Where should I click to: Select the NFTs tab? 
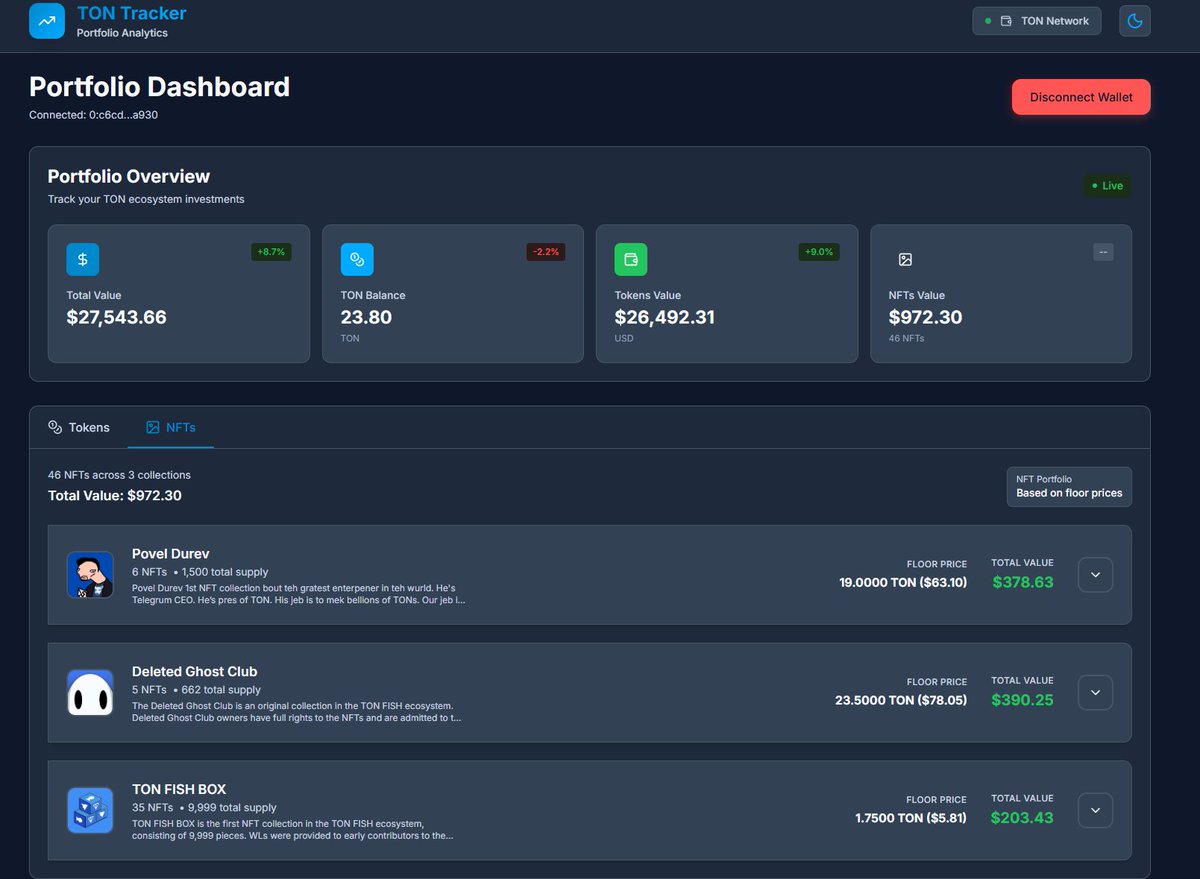point(171,427)
